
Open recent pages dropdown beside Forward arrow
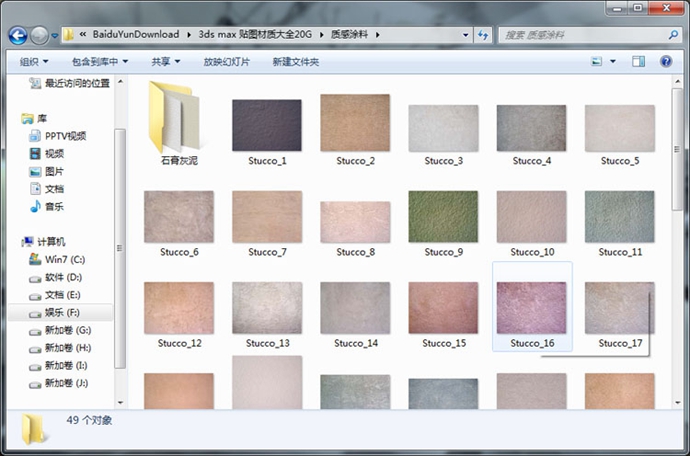pos(55,36)
